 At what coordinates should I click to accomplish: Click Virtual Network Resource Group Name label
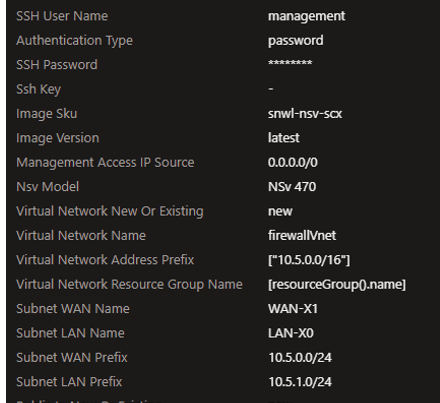(129, 284)
